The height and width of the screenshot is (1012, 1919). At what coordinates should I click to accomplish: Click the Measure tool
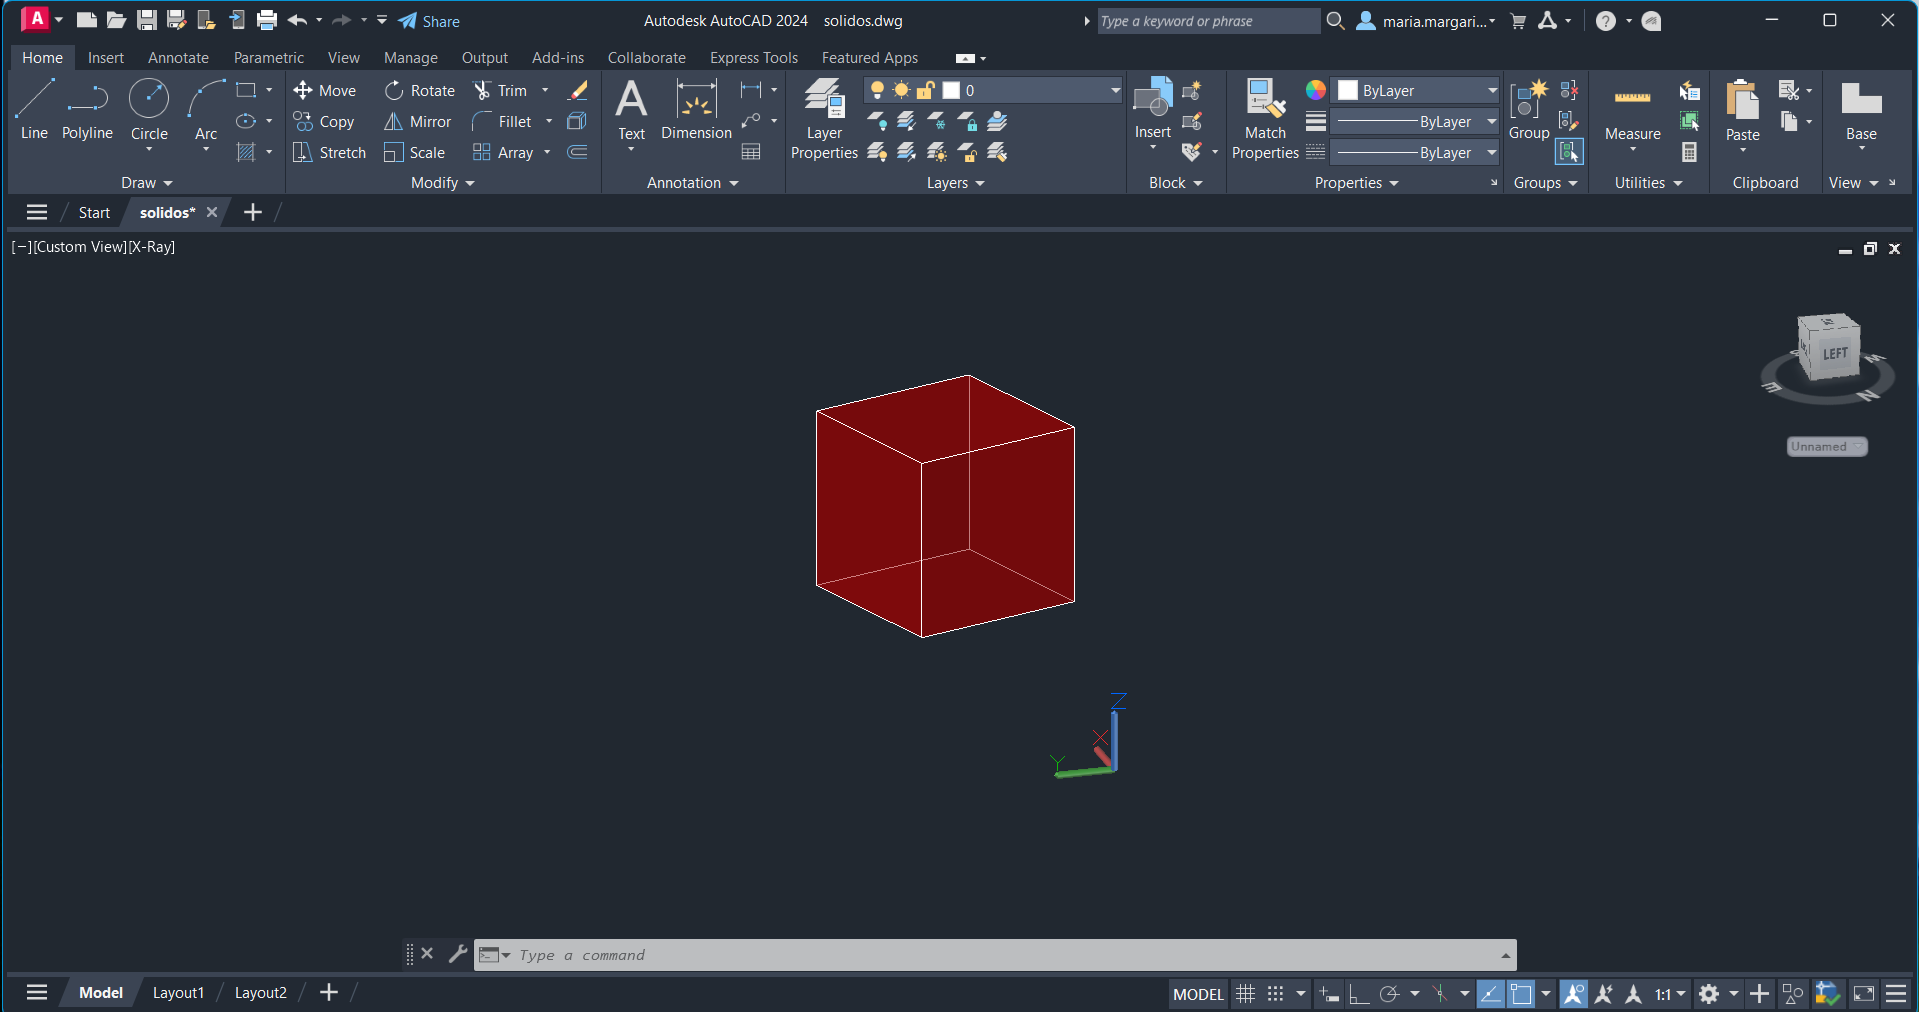pyautogui.click(x=1632, y=110)
